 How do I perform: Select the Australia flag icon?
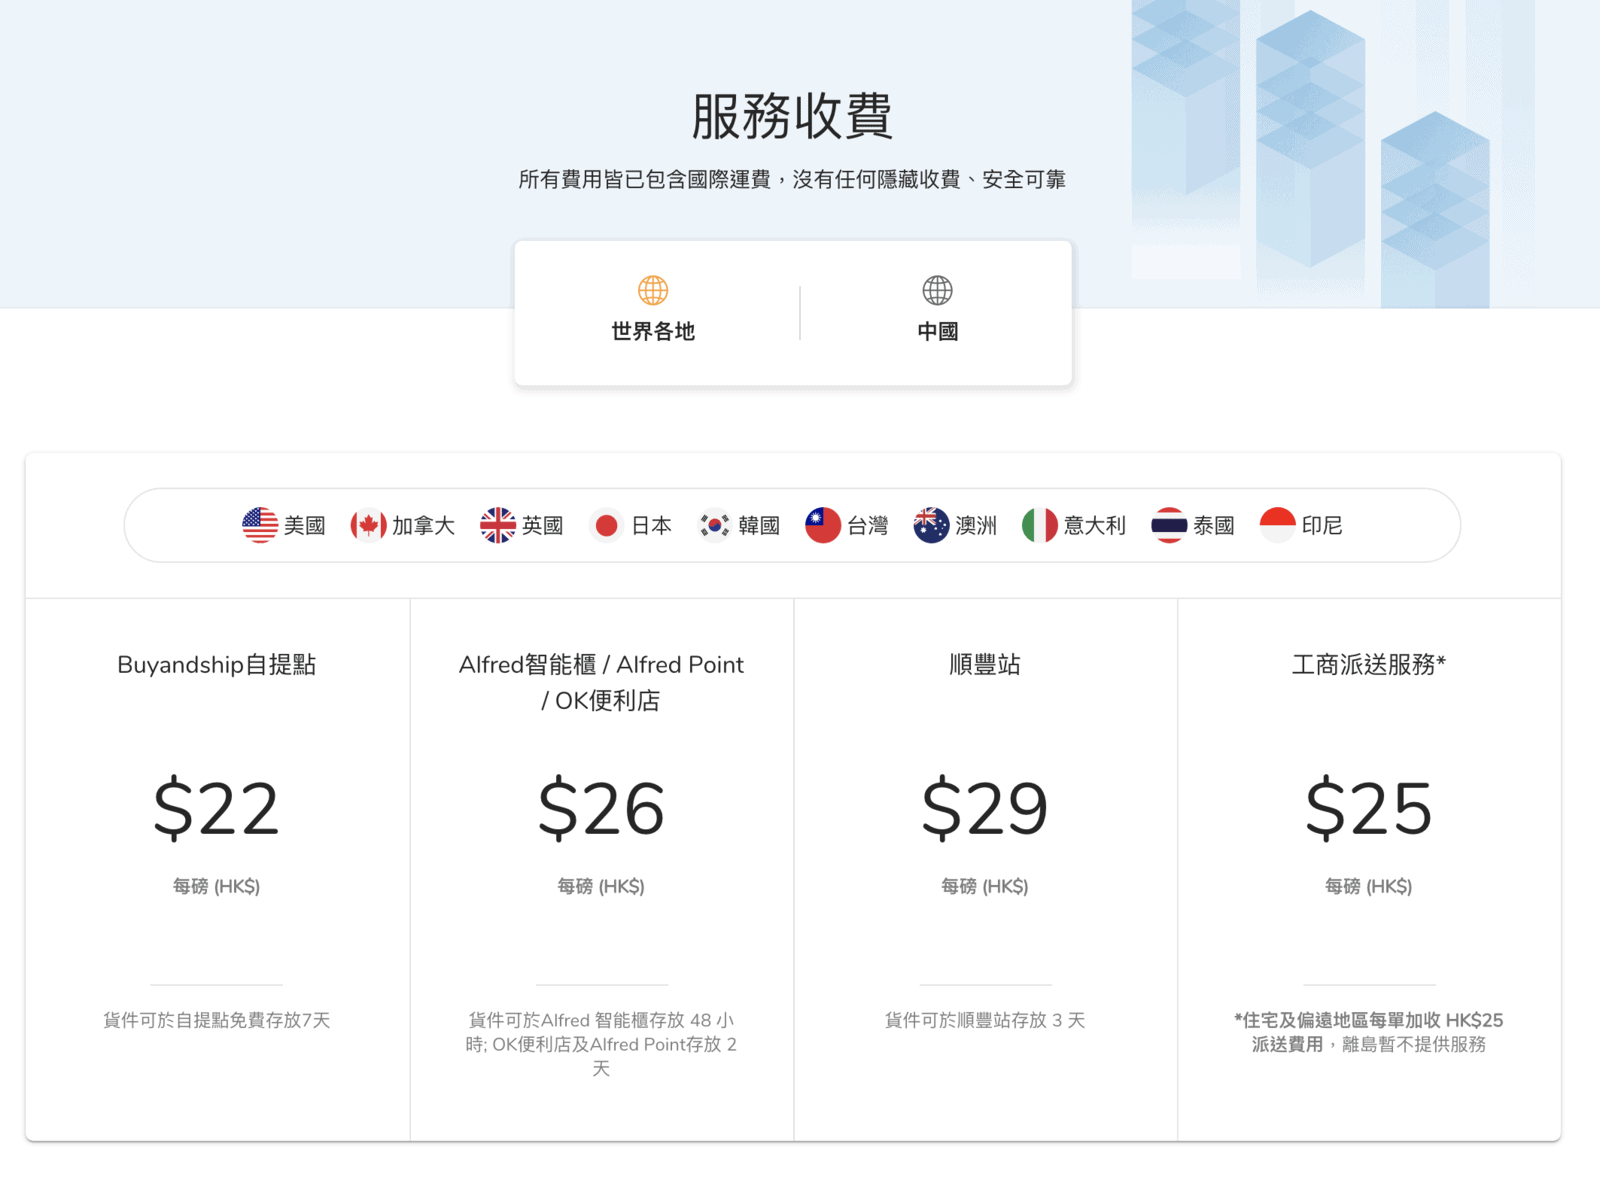coord(931,525)
